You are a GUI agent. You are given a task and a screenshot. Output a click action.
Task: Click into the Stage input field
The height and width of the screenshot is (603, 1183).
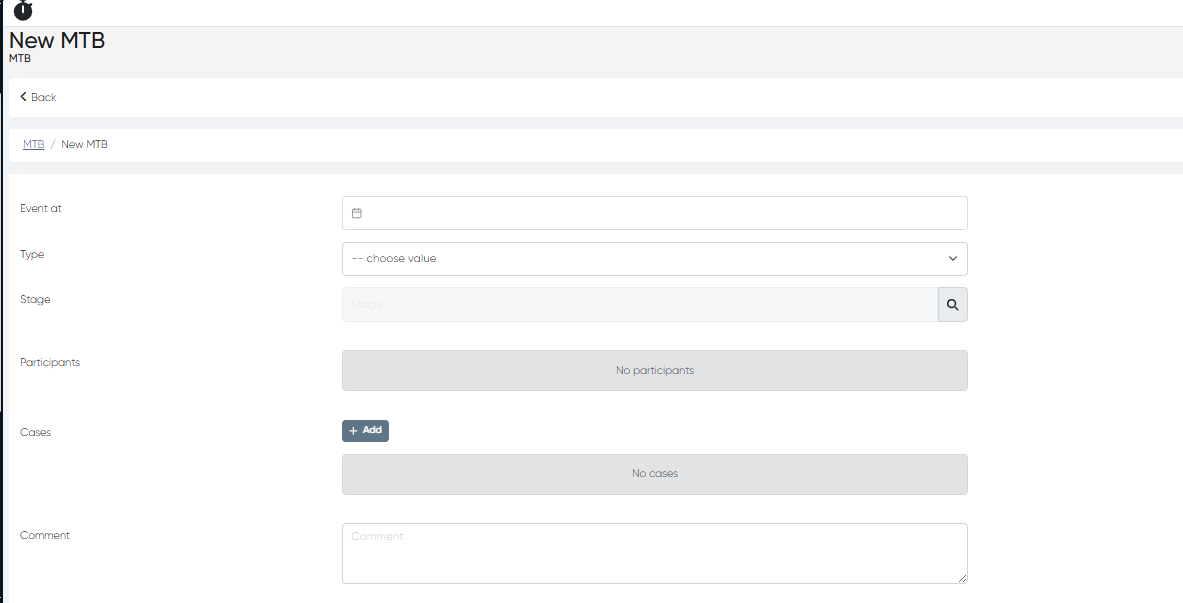pyautogui.click(x=640, y=305)
